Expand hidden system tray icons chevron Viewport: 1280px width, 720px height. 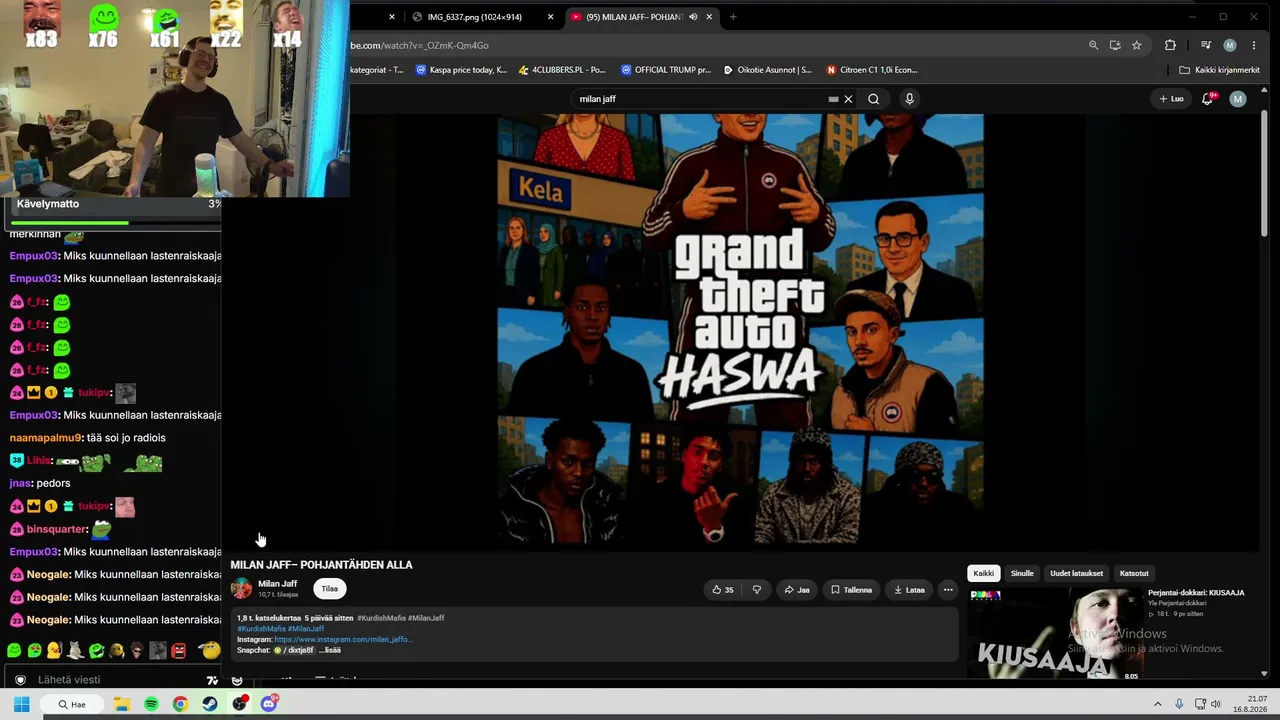tap(1158, 704)
